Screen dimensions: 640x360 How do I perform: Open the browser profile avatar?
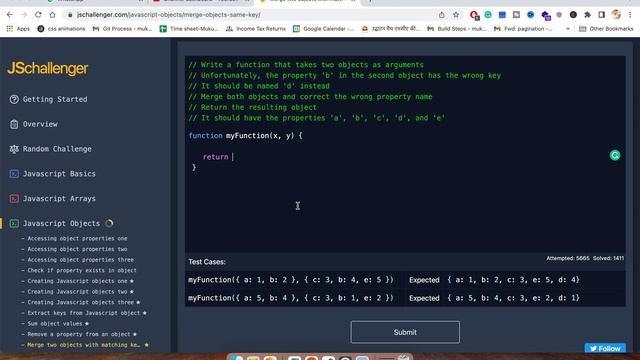[616, 15]
